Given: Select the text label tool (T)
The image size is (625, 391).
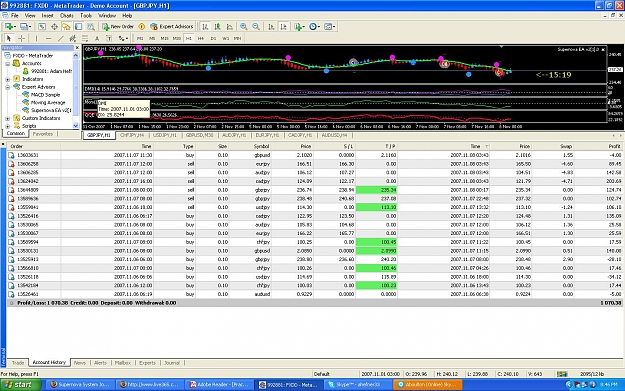Looking at the screenshot, I should 109,38.
